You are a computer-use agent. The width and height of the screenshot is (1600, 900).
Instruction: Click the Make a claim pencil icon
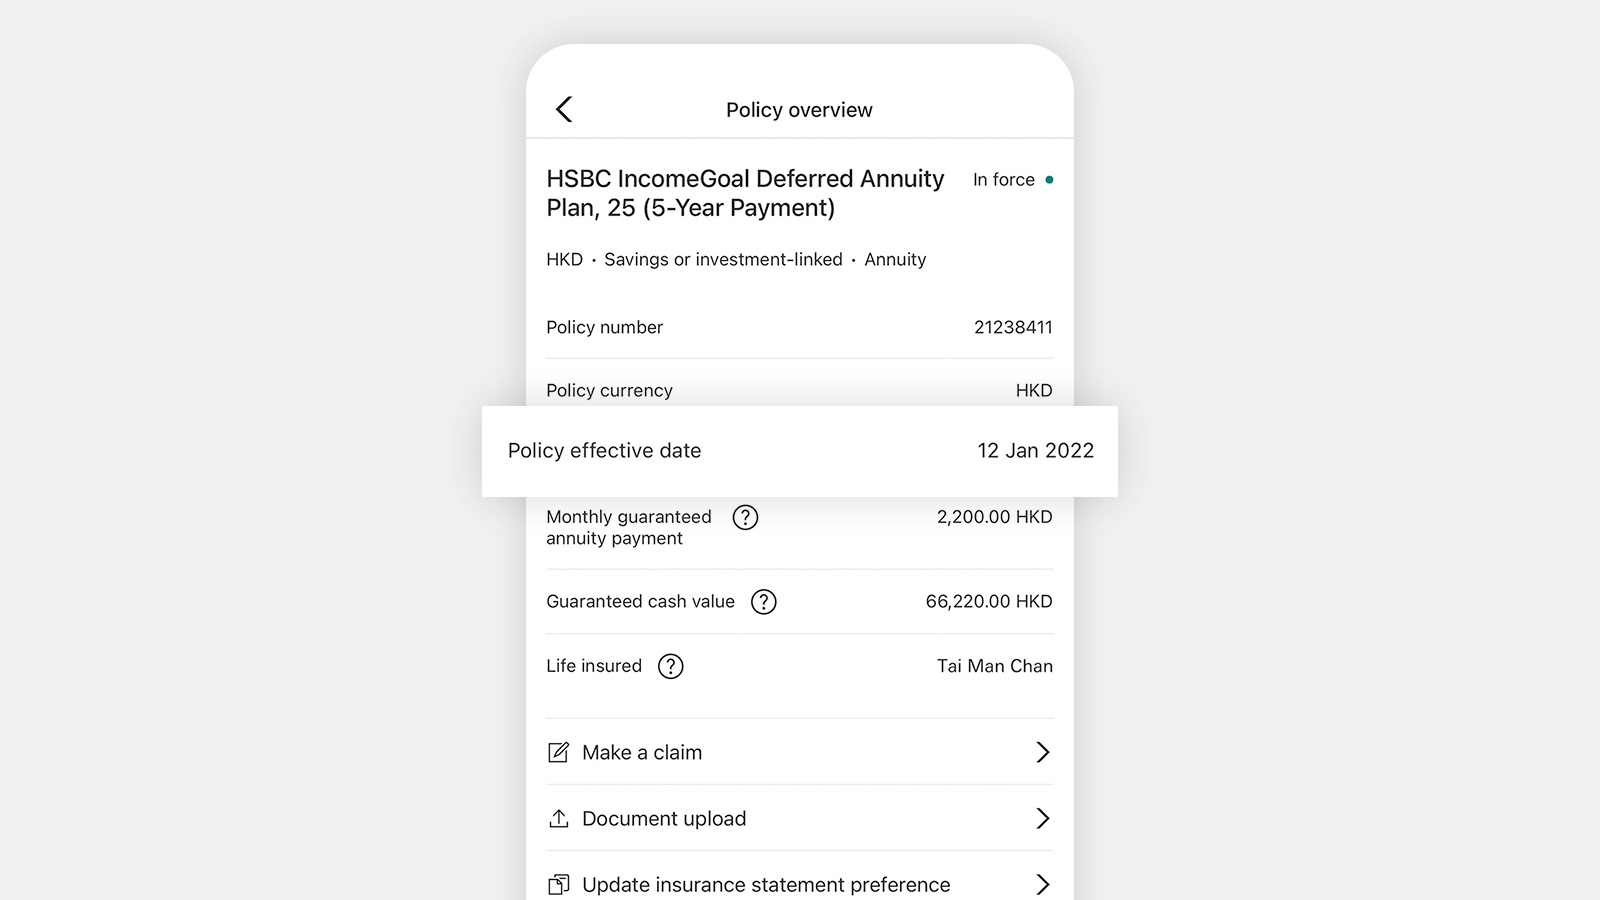pos(558,752)
